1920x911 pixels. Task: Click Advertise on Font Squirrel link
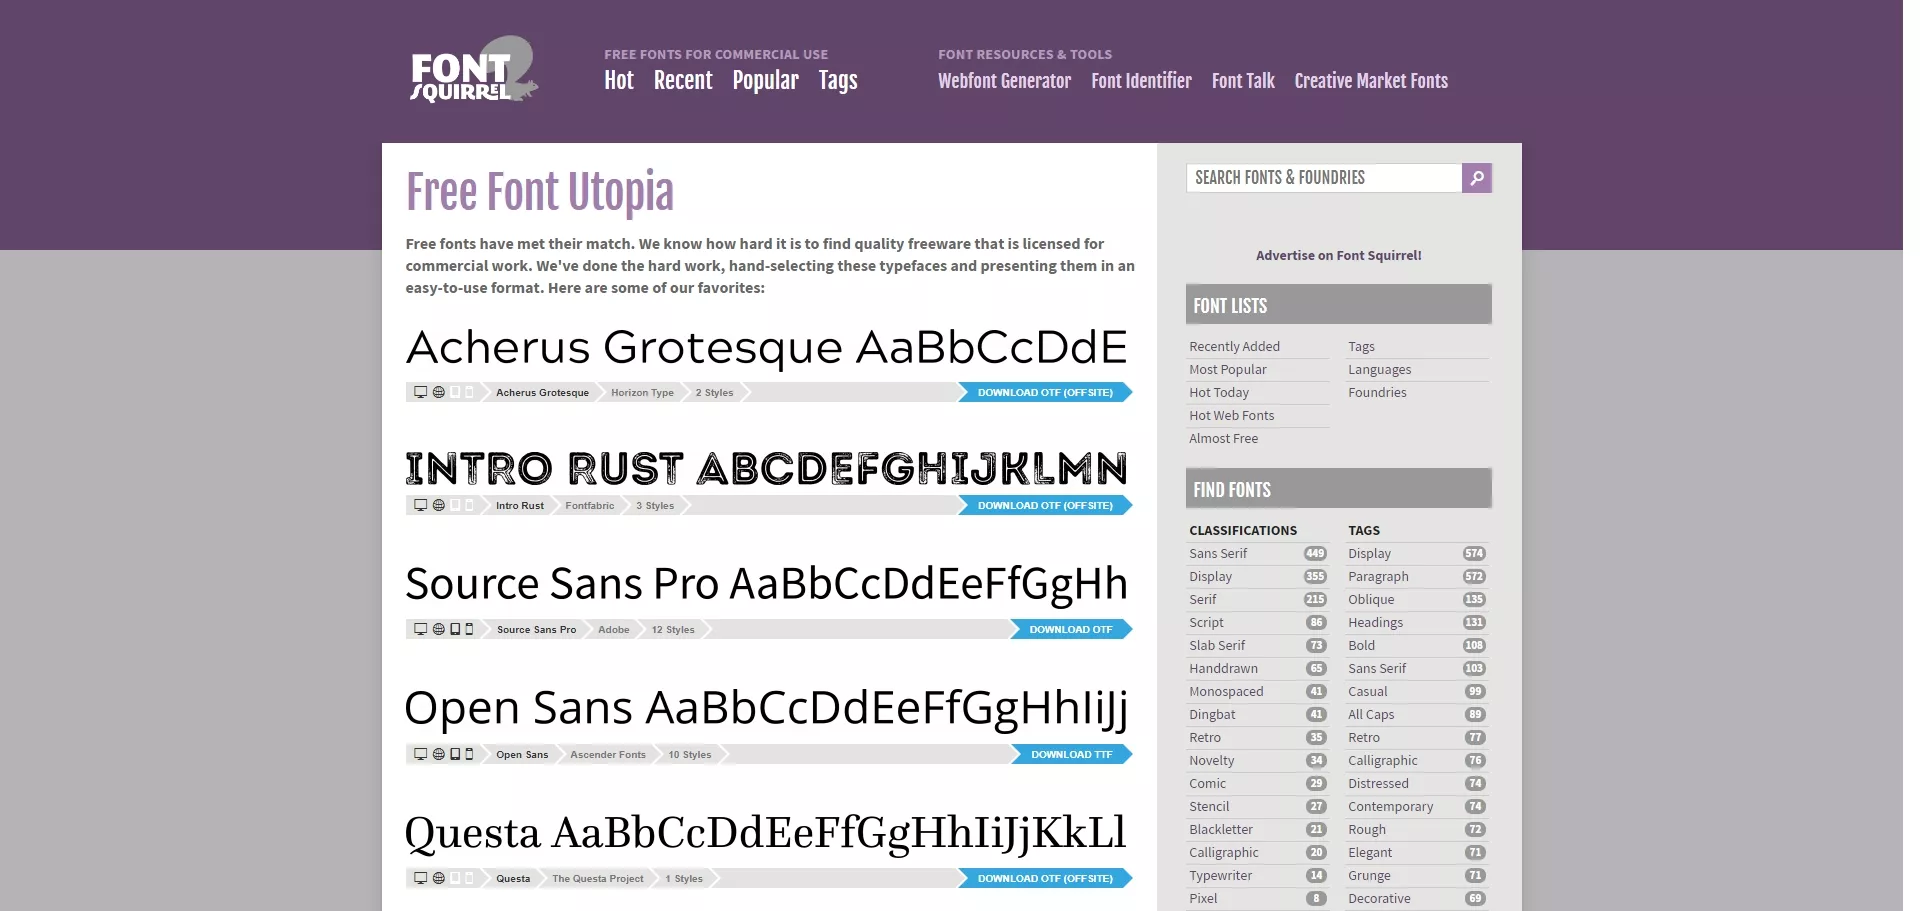[1338, 255]
